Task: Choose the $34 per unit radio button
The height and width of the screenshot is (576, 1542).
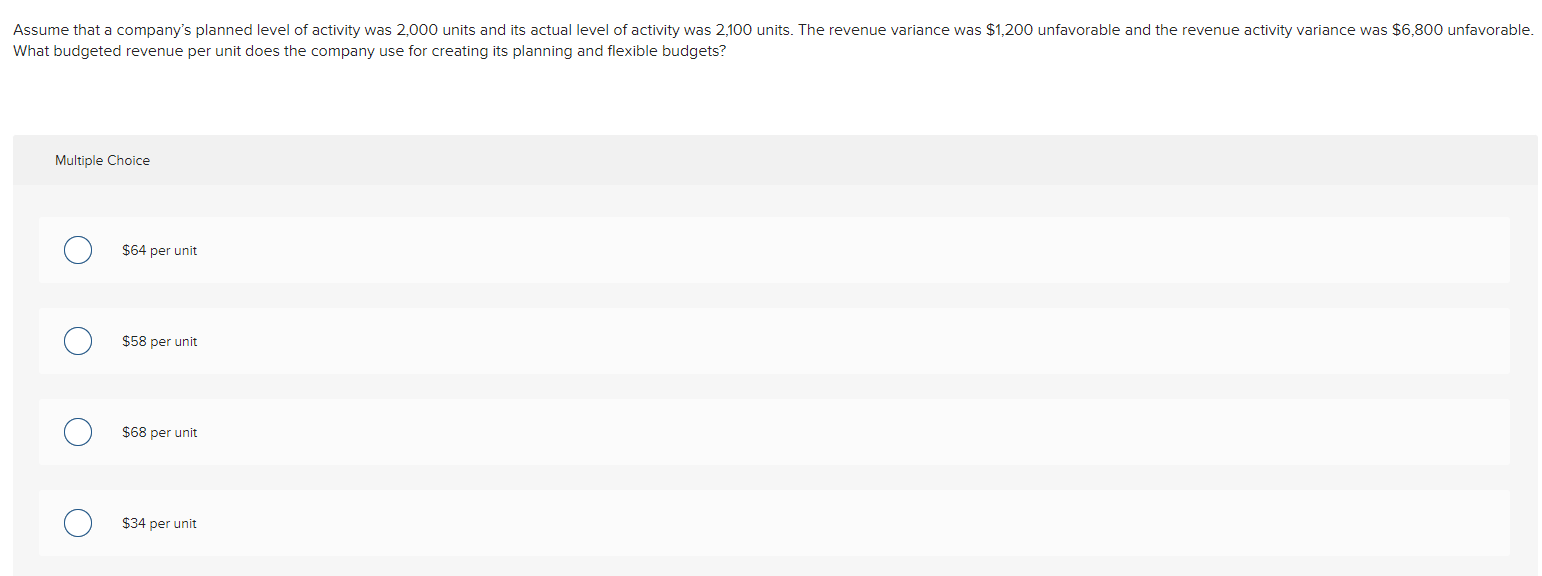Action: (77, 522)
